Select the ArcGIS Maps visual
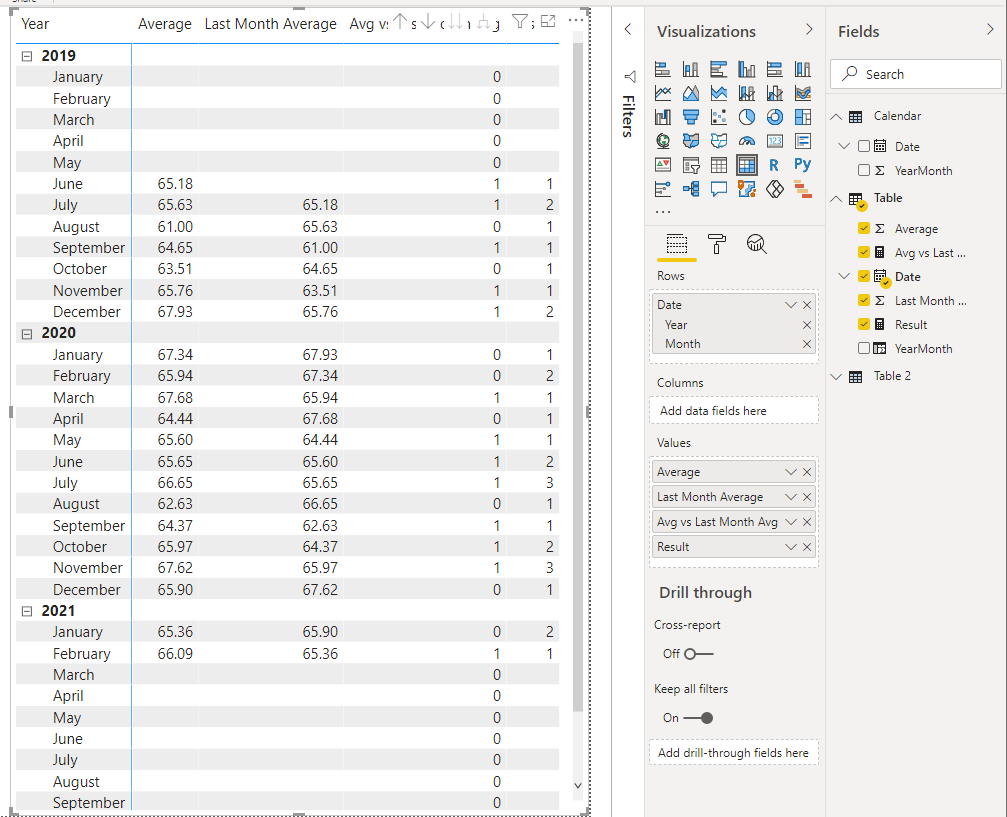The height and width of the screenshot is (817, 1007). [747, 189]
